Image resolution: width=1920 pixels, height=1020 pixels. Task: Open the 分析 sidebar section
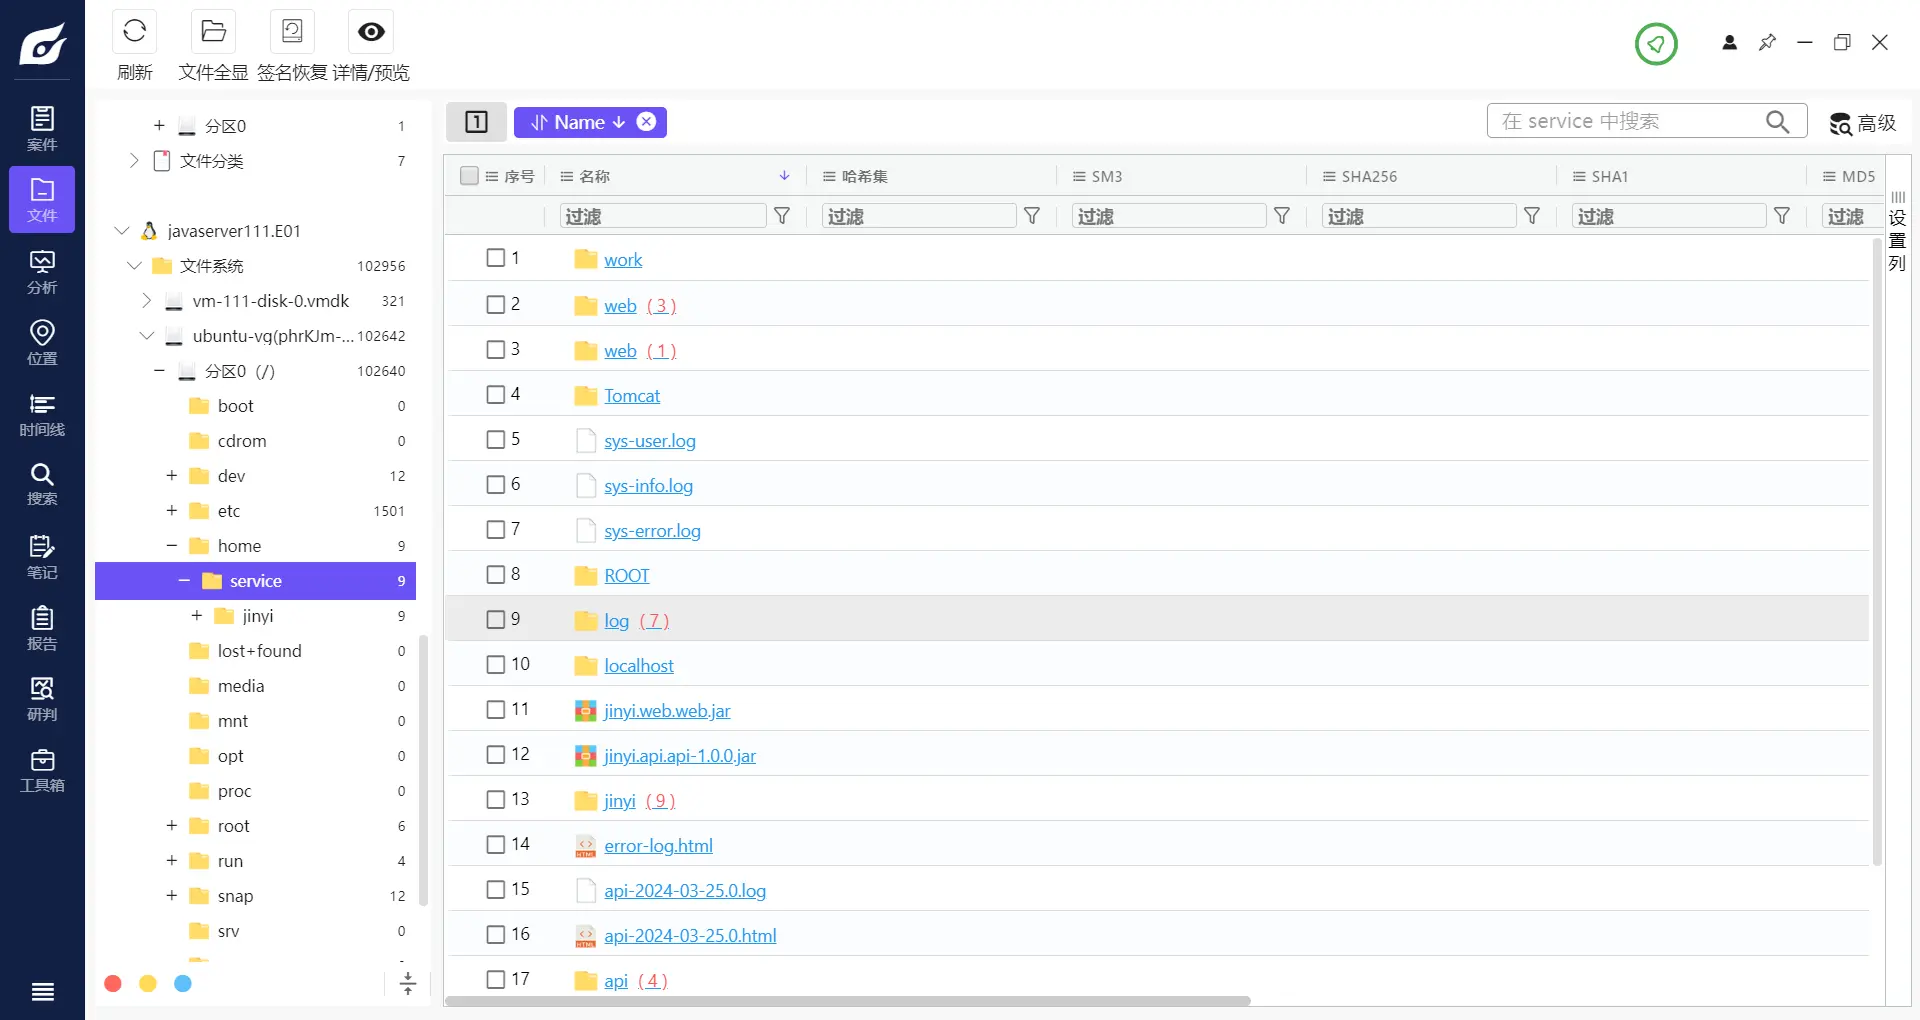42,272
